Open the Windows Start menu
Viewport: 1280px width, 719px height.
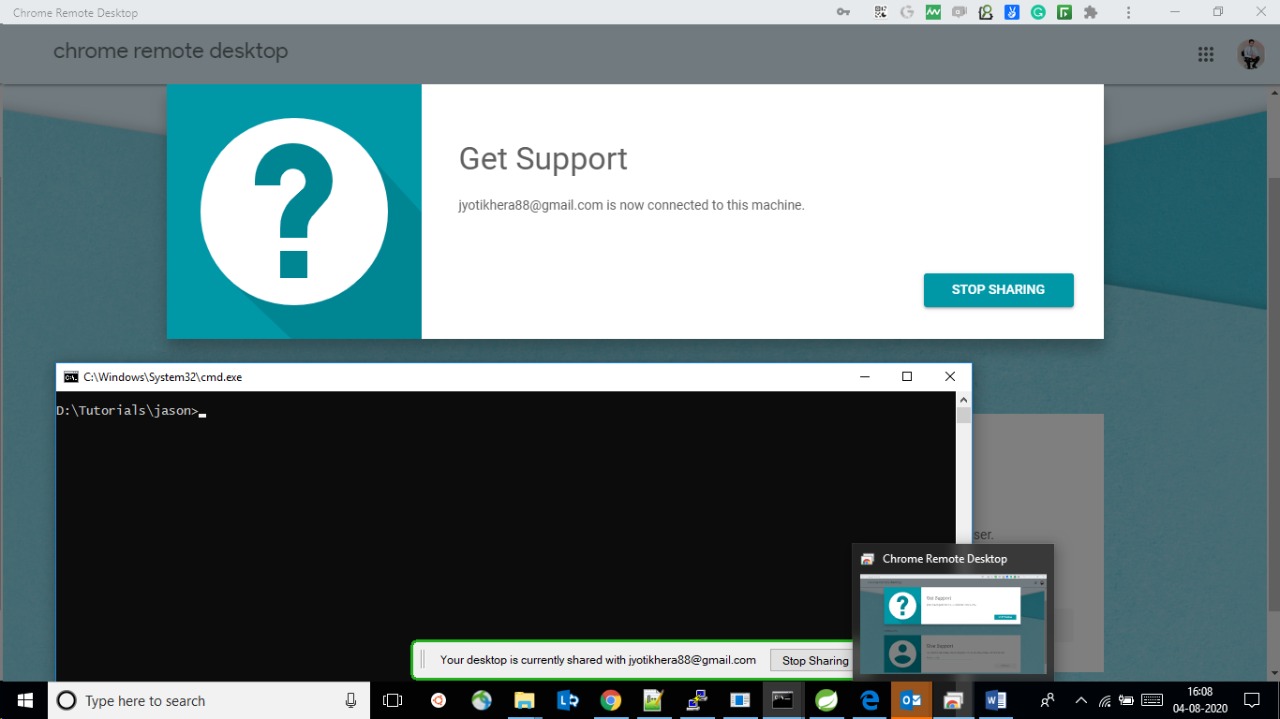tap(24, 700)
